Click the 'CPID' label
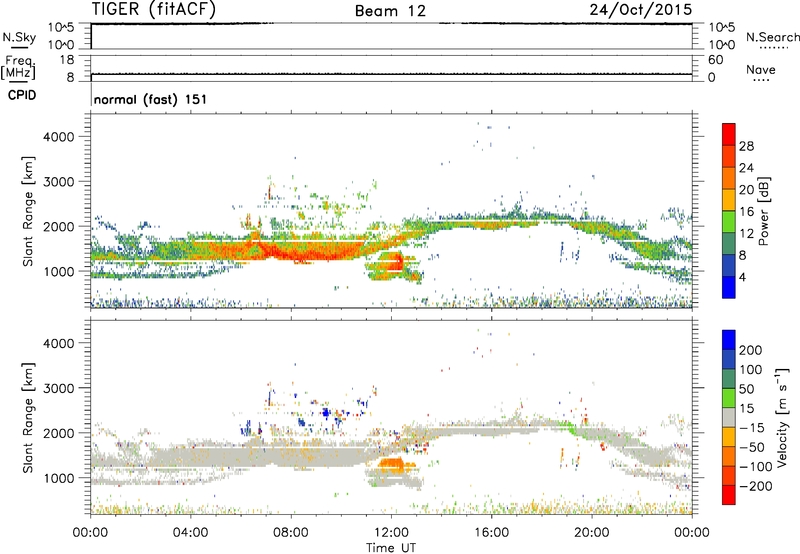 click(x=22, y=95)
